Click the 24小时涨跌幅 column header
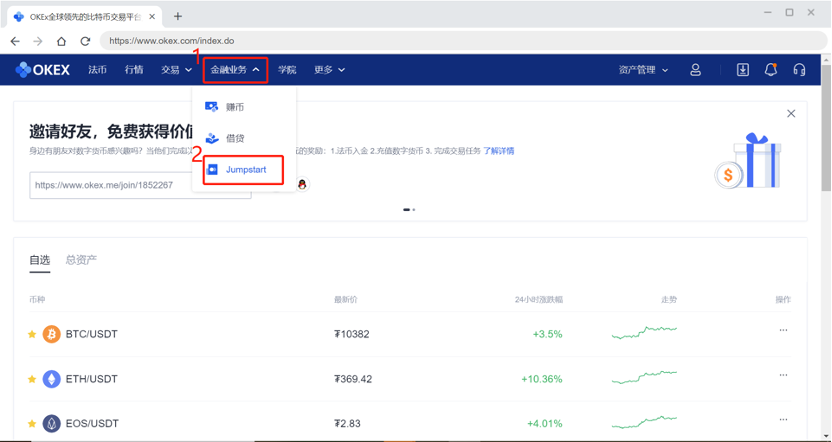Viewport: 832px width, 442px height. click(539, 300)
